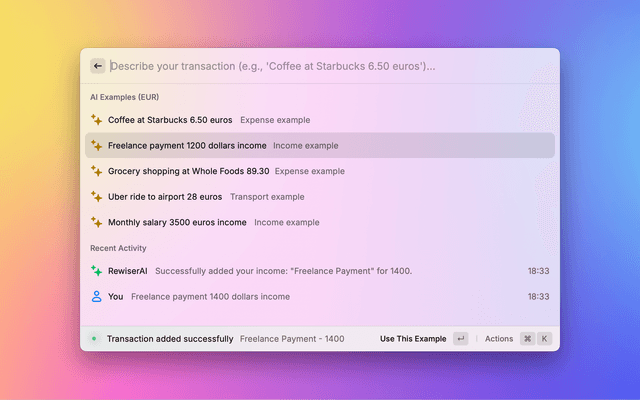640x400 pixels.
Task: Select Freelance payment 1200 dollars income example
Action: [187, 145]
